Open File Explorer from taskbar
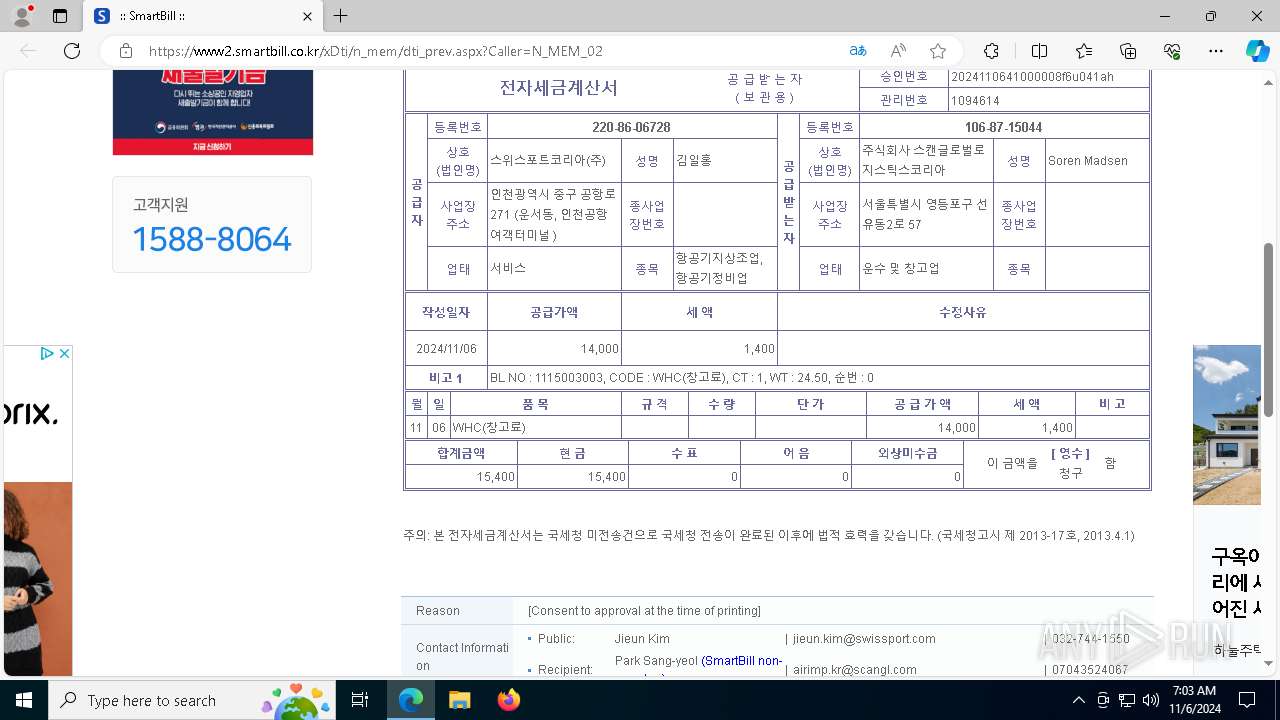Viewport: 1280px width, 720px height. [459, 700]
